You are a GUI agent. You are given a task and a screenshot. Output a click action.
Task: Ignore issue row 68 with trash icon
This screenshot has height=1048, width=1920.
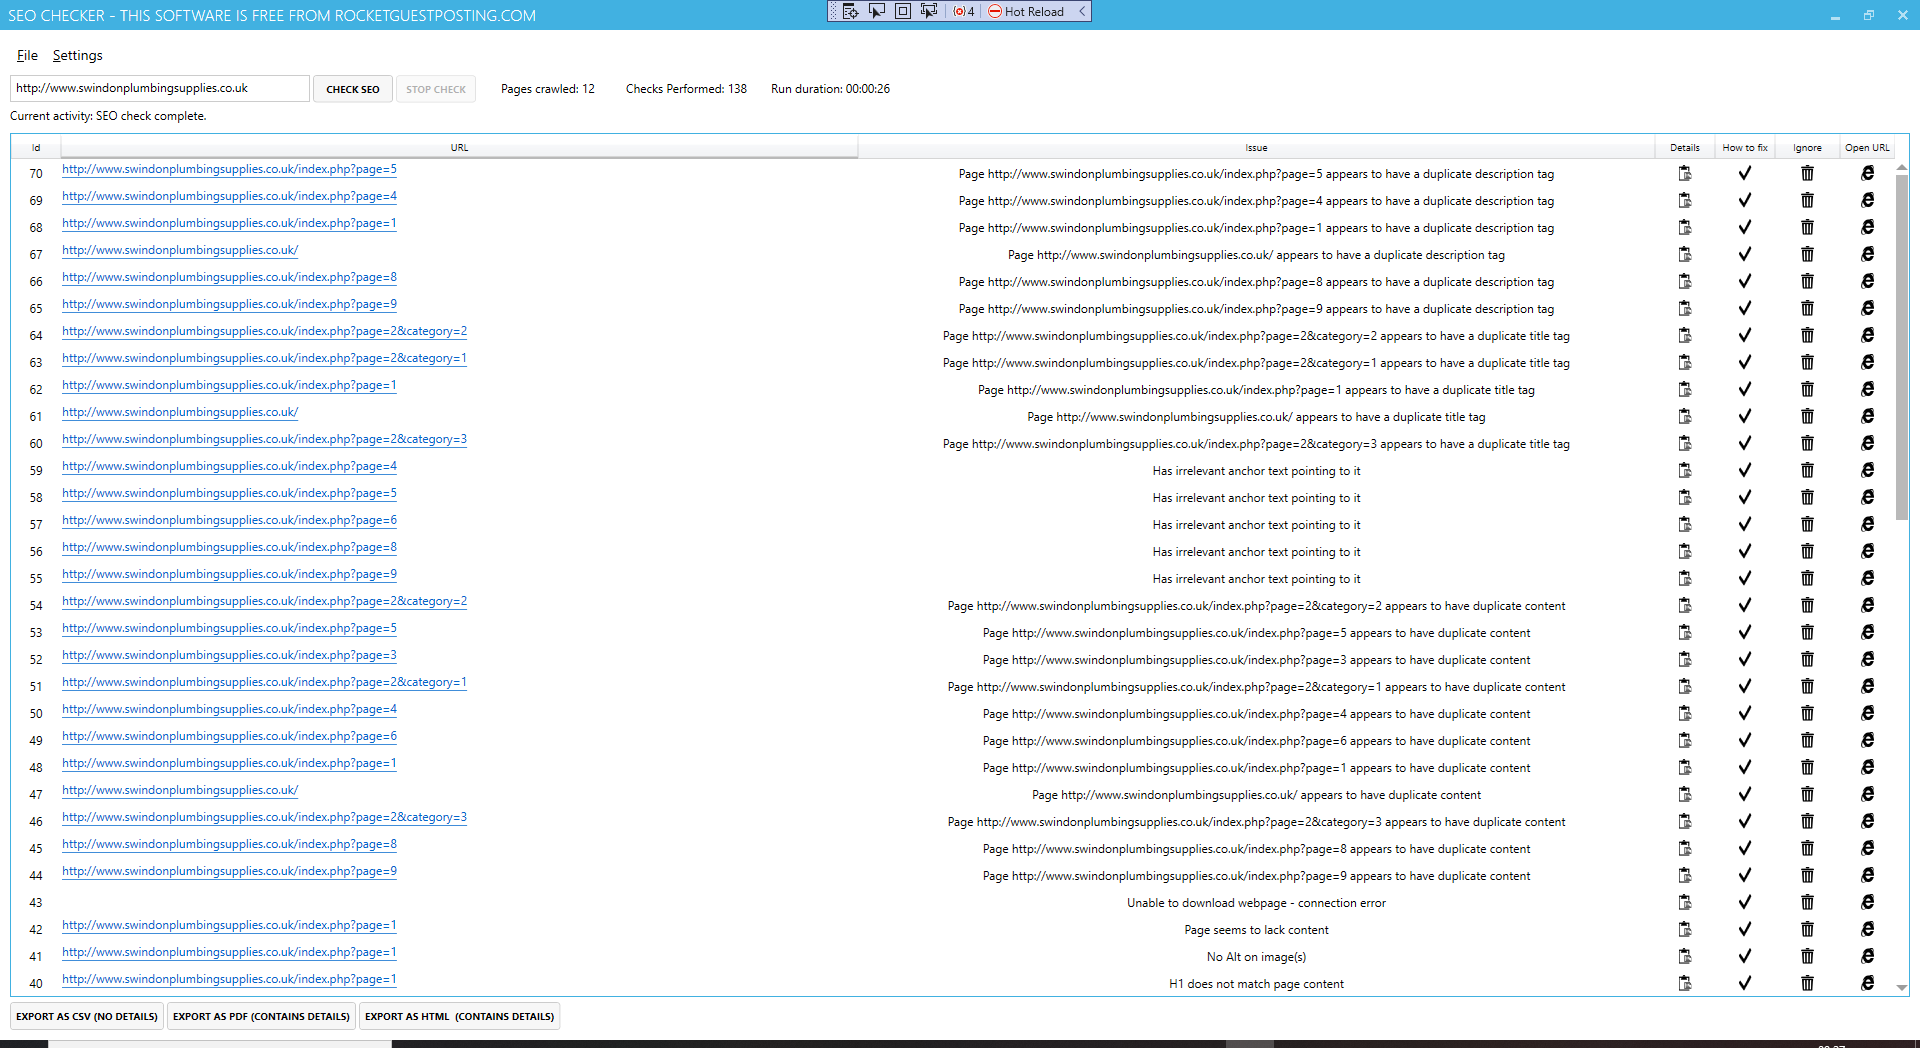[1807, 228]
